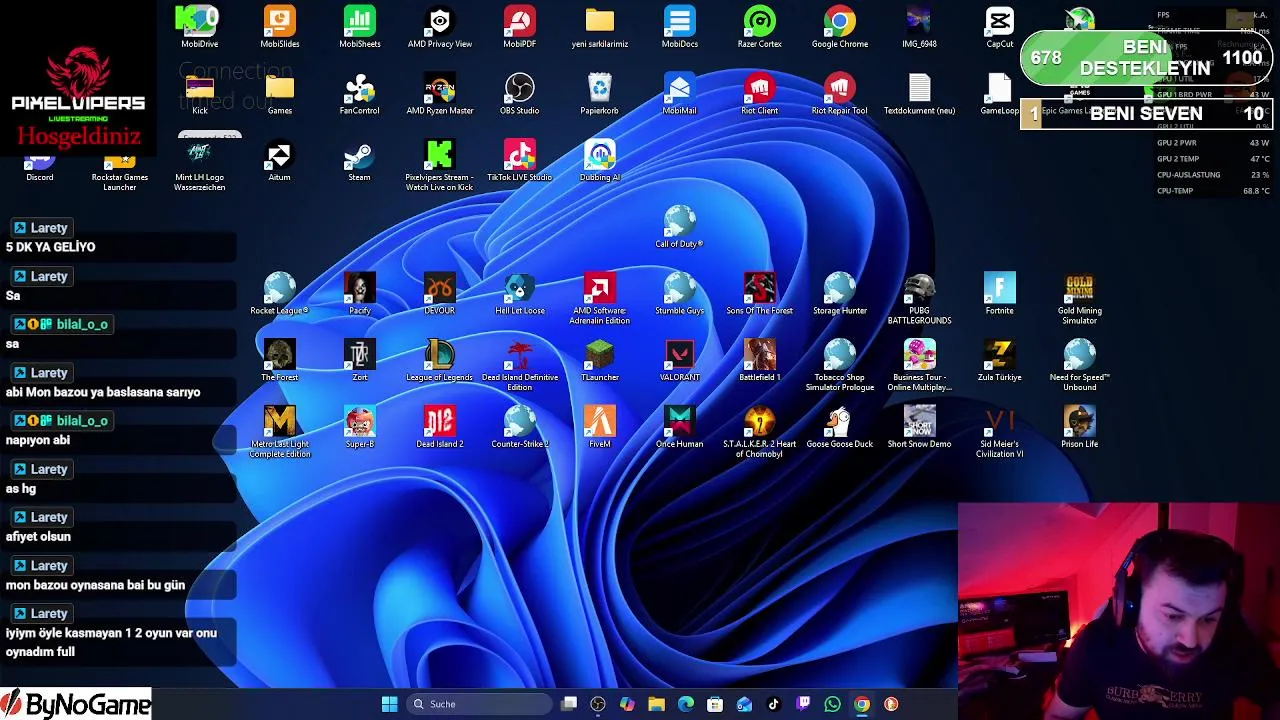This screenshot has width=1280, height=720.
Task: Launch Storage Hunter shortcut
Action: (x=839, y=294)
